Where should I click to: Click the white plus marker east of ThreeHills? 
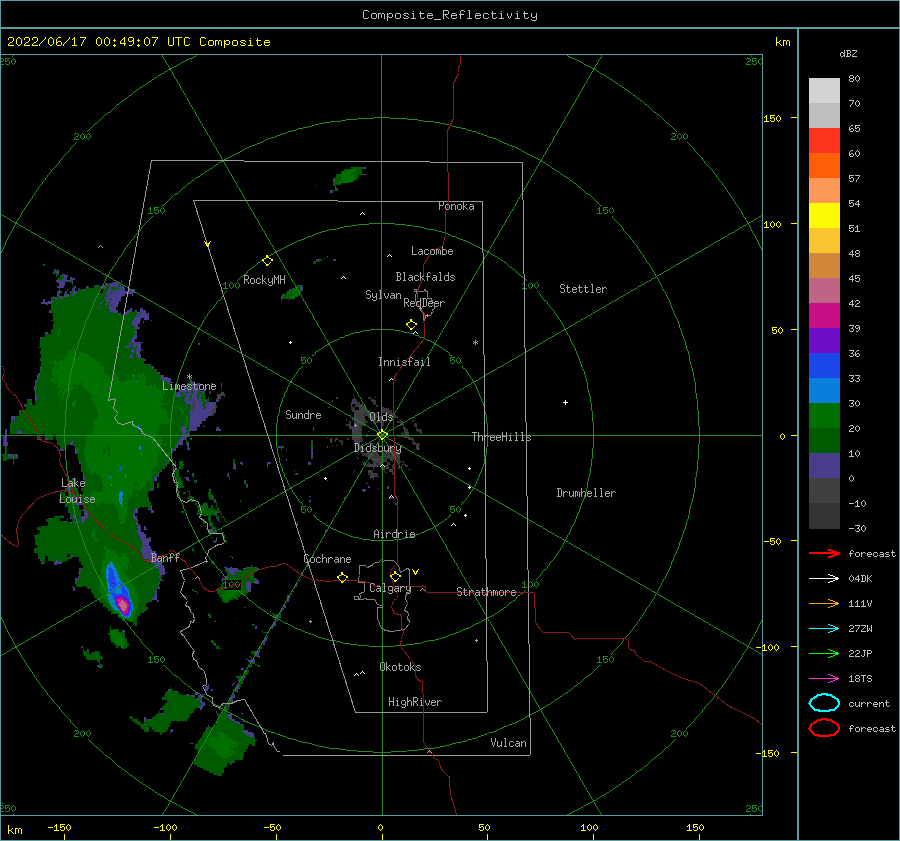(x=565, y=402)
